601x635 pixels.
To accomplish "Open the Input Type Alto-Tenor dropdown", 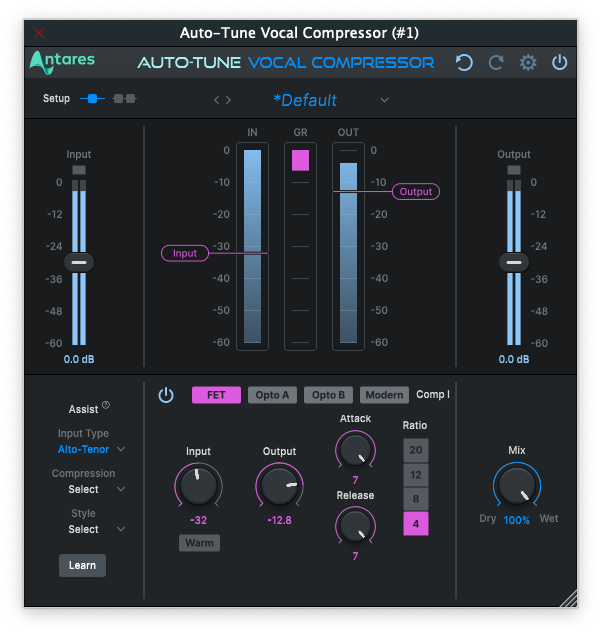I will pyautogui.click(x=92, y=449).
